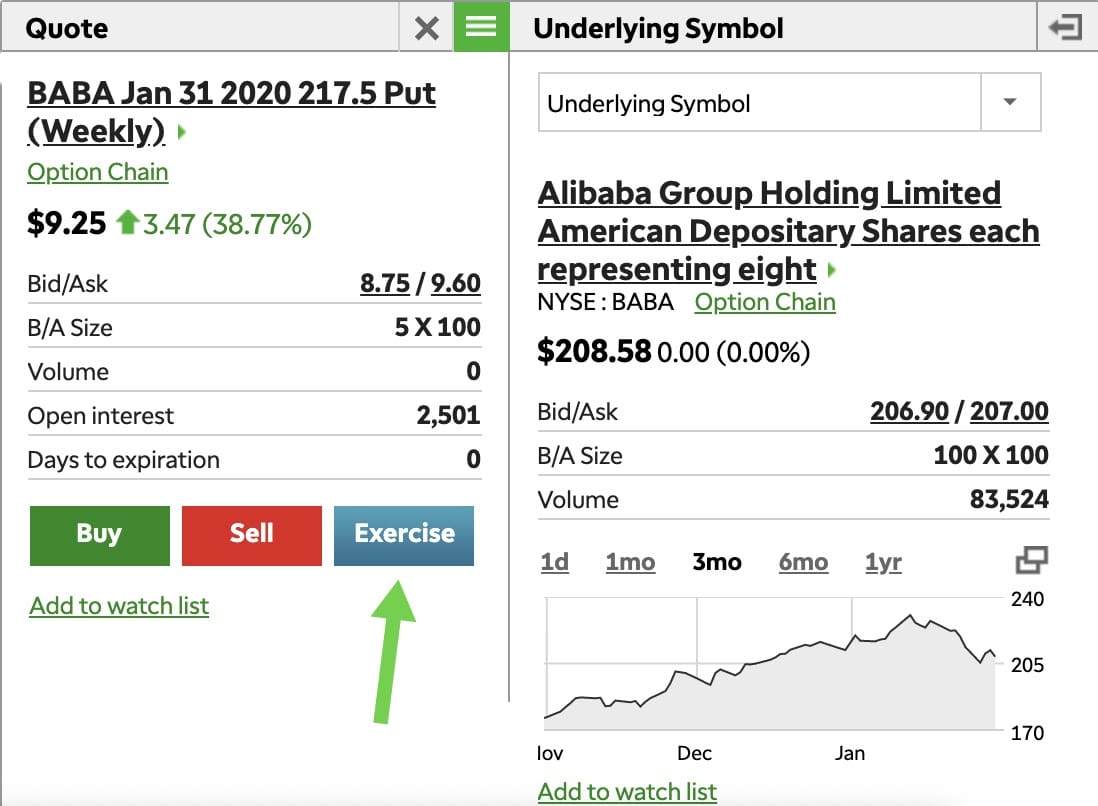The height and width of the screenshot is (806, 1098).
Task: Click the Alibaba price chart area
Action: (x=770, y=663)
